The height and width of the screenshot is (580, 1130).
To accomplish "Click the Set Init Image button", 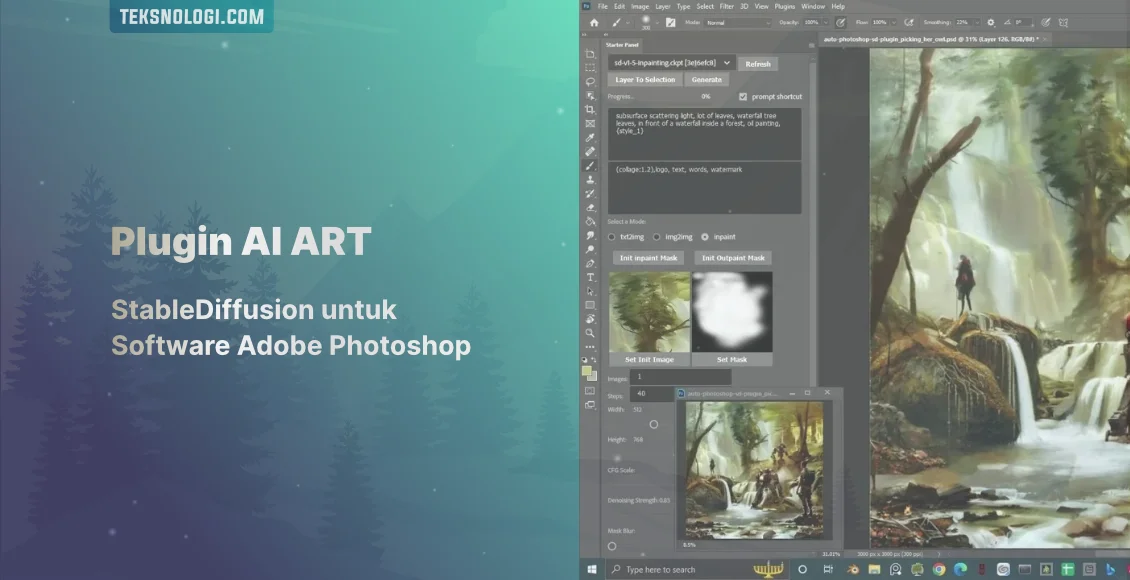I will pyautogui.click(x=649, y=360).
